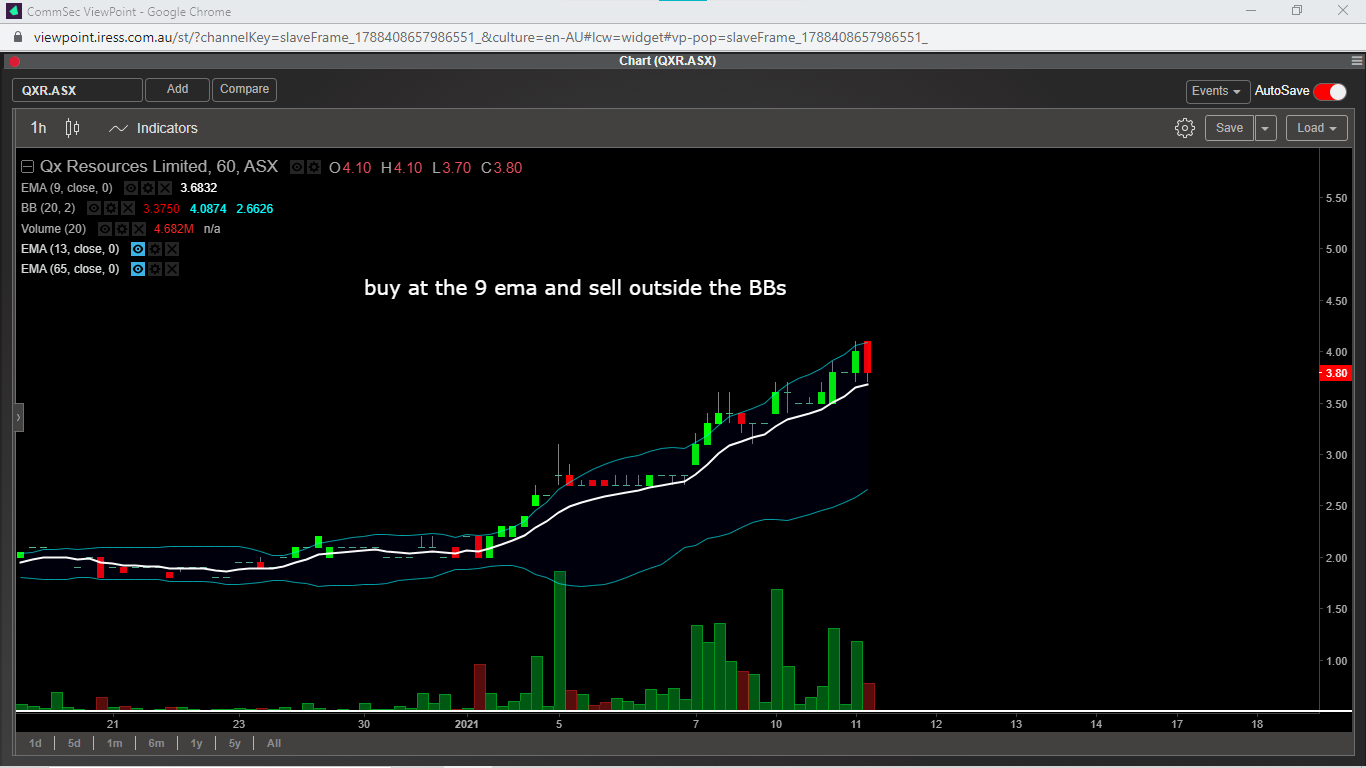Select the 5d time range

[74, 743]
